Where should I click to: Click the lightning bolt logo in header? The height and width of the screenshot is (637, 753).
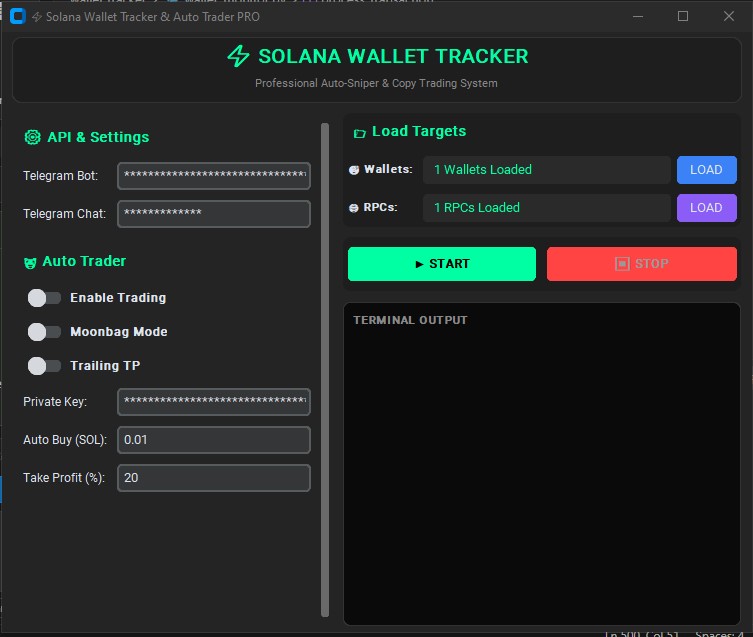238,56
